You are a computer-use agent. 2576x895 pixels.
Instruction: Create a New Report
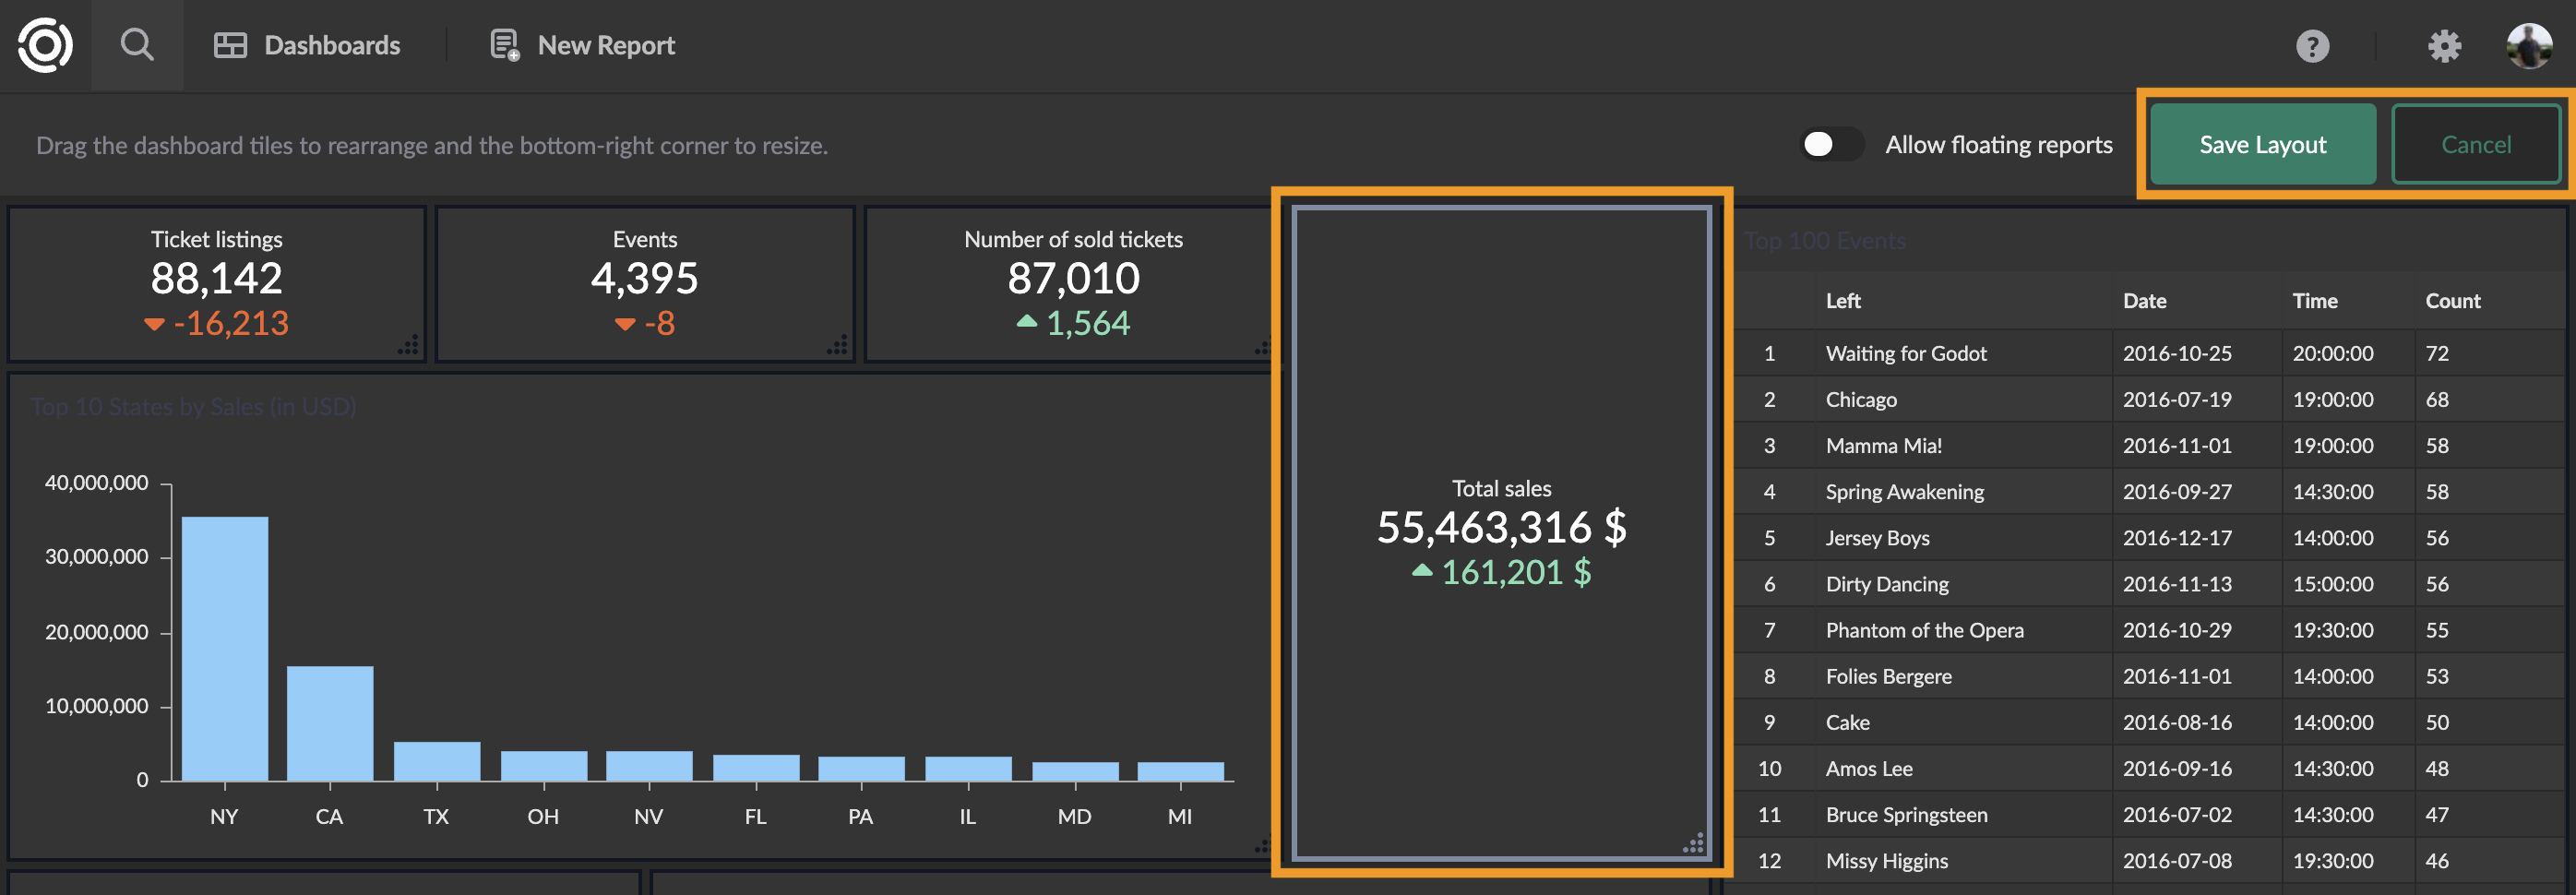pos(582,45)
